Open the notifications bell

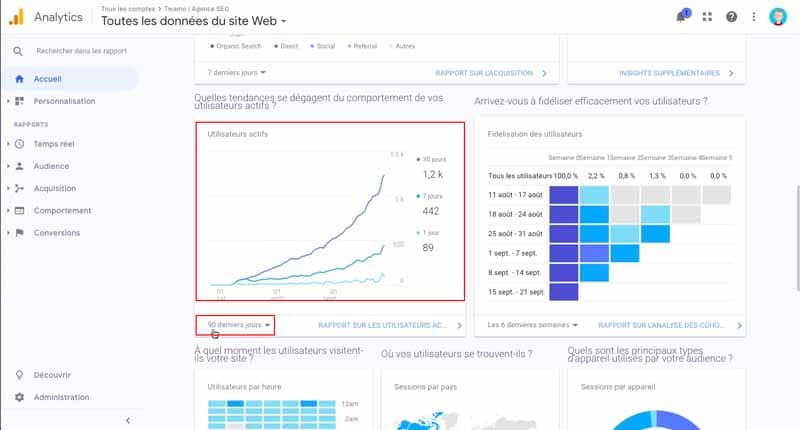pyautogui.click(x=682, y=16)
